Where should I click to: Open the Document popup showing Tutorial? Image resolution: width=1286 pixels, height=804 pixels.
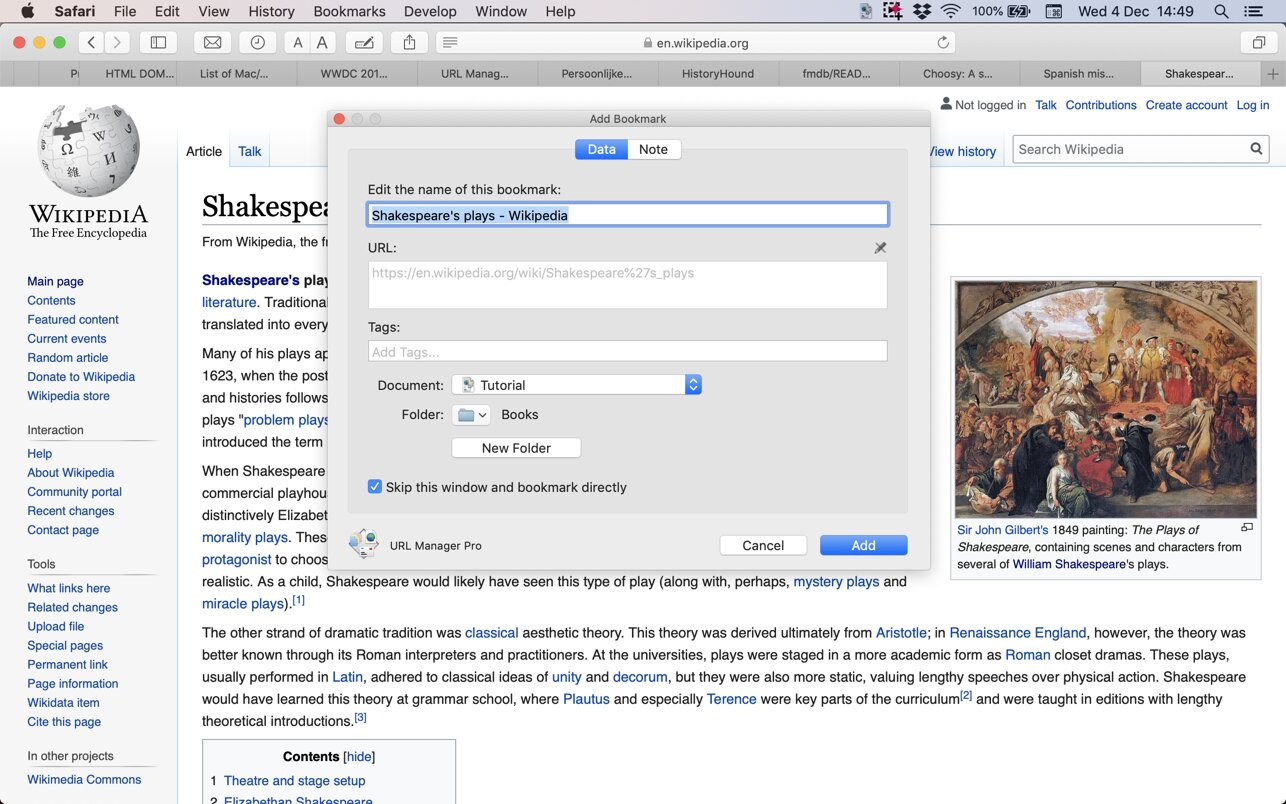[x=576, y=385]
